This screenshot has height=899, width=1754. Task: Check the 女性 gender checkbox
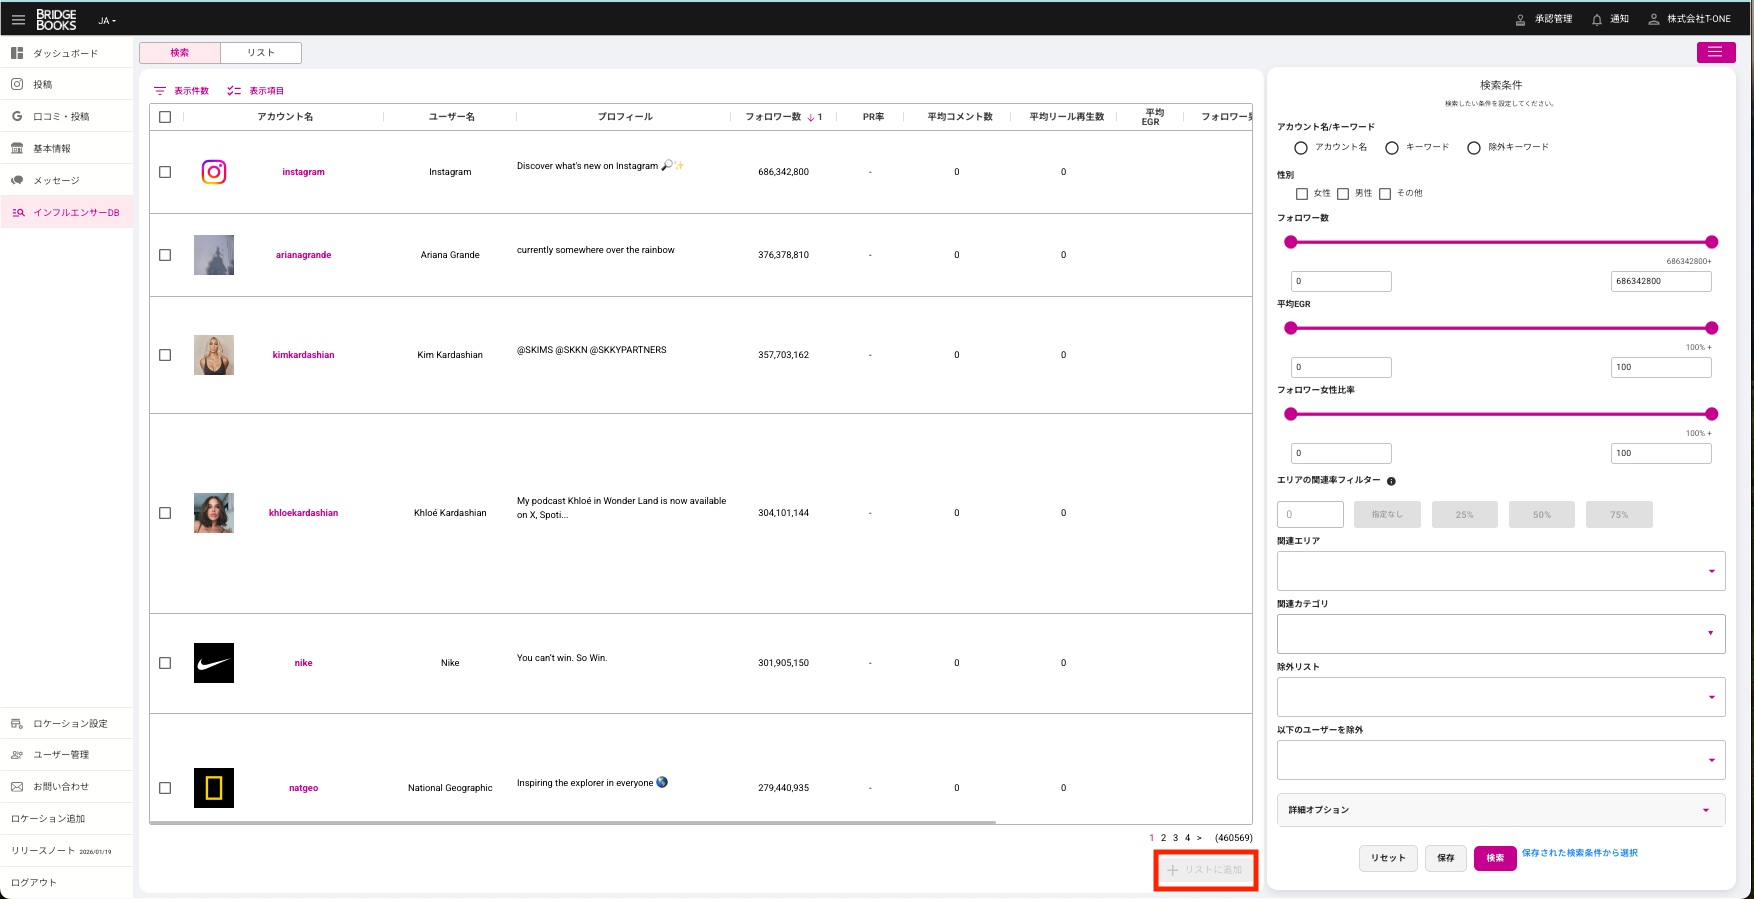(1301, 194)
